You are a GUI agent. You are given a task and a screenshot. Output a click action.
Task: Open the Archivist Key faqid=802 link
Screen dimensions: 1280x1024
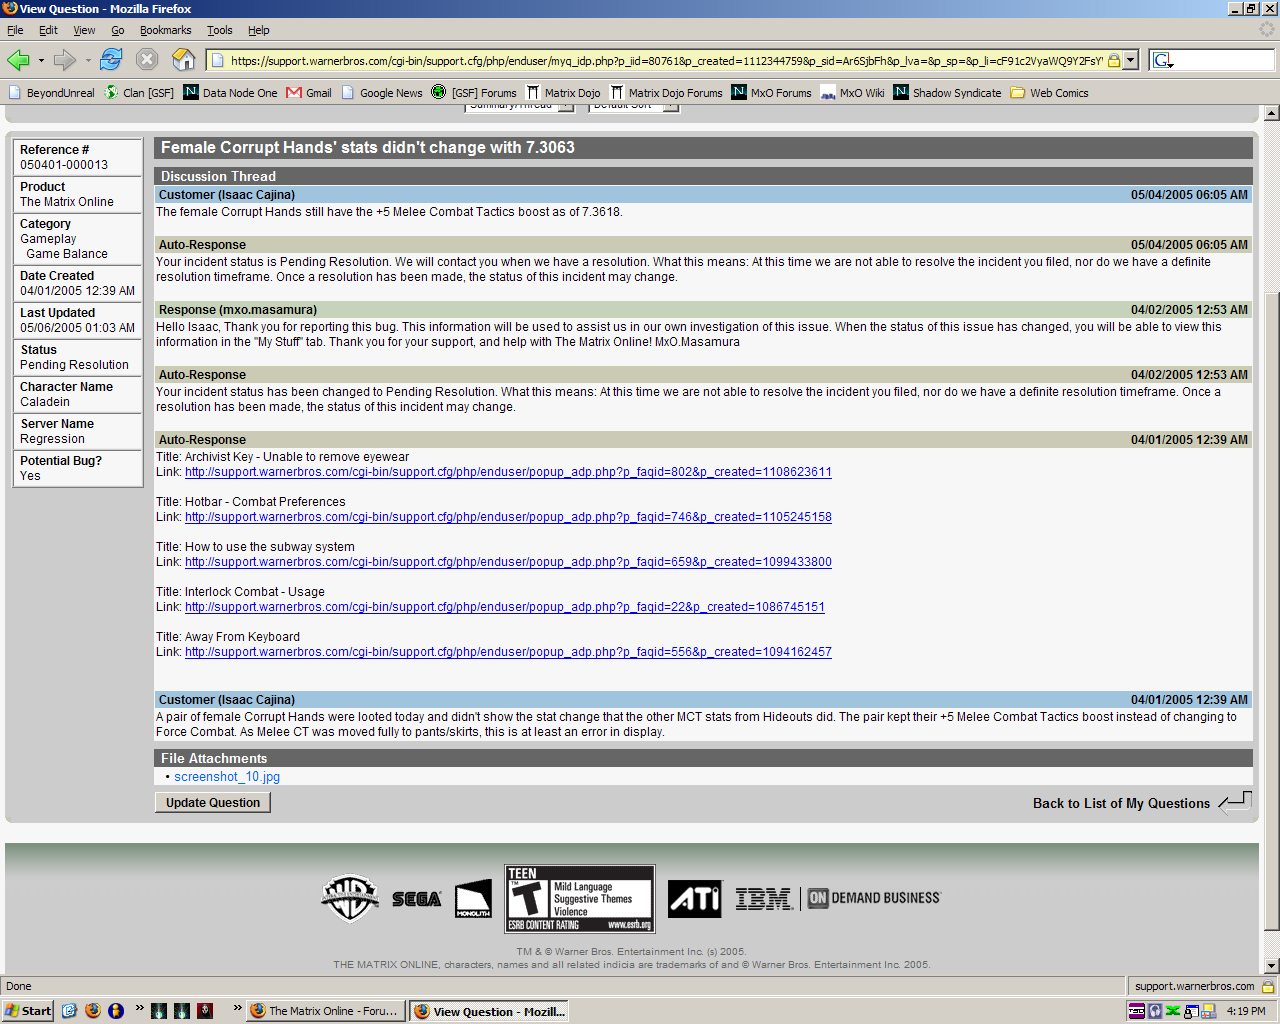tap(508, 472)
